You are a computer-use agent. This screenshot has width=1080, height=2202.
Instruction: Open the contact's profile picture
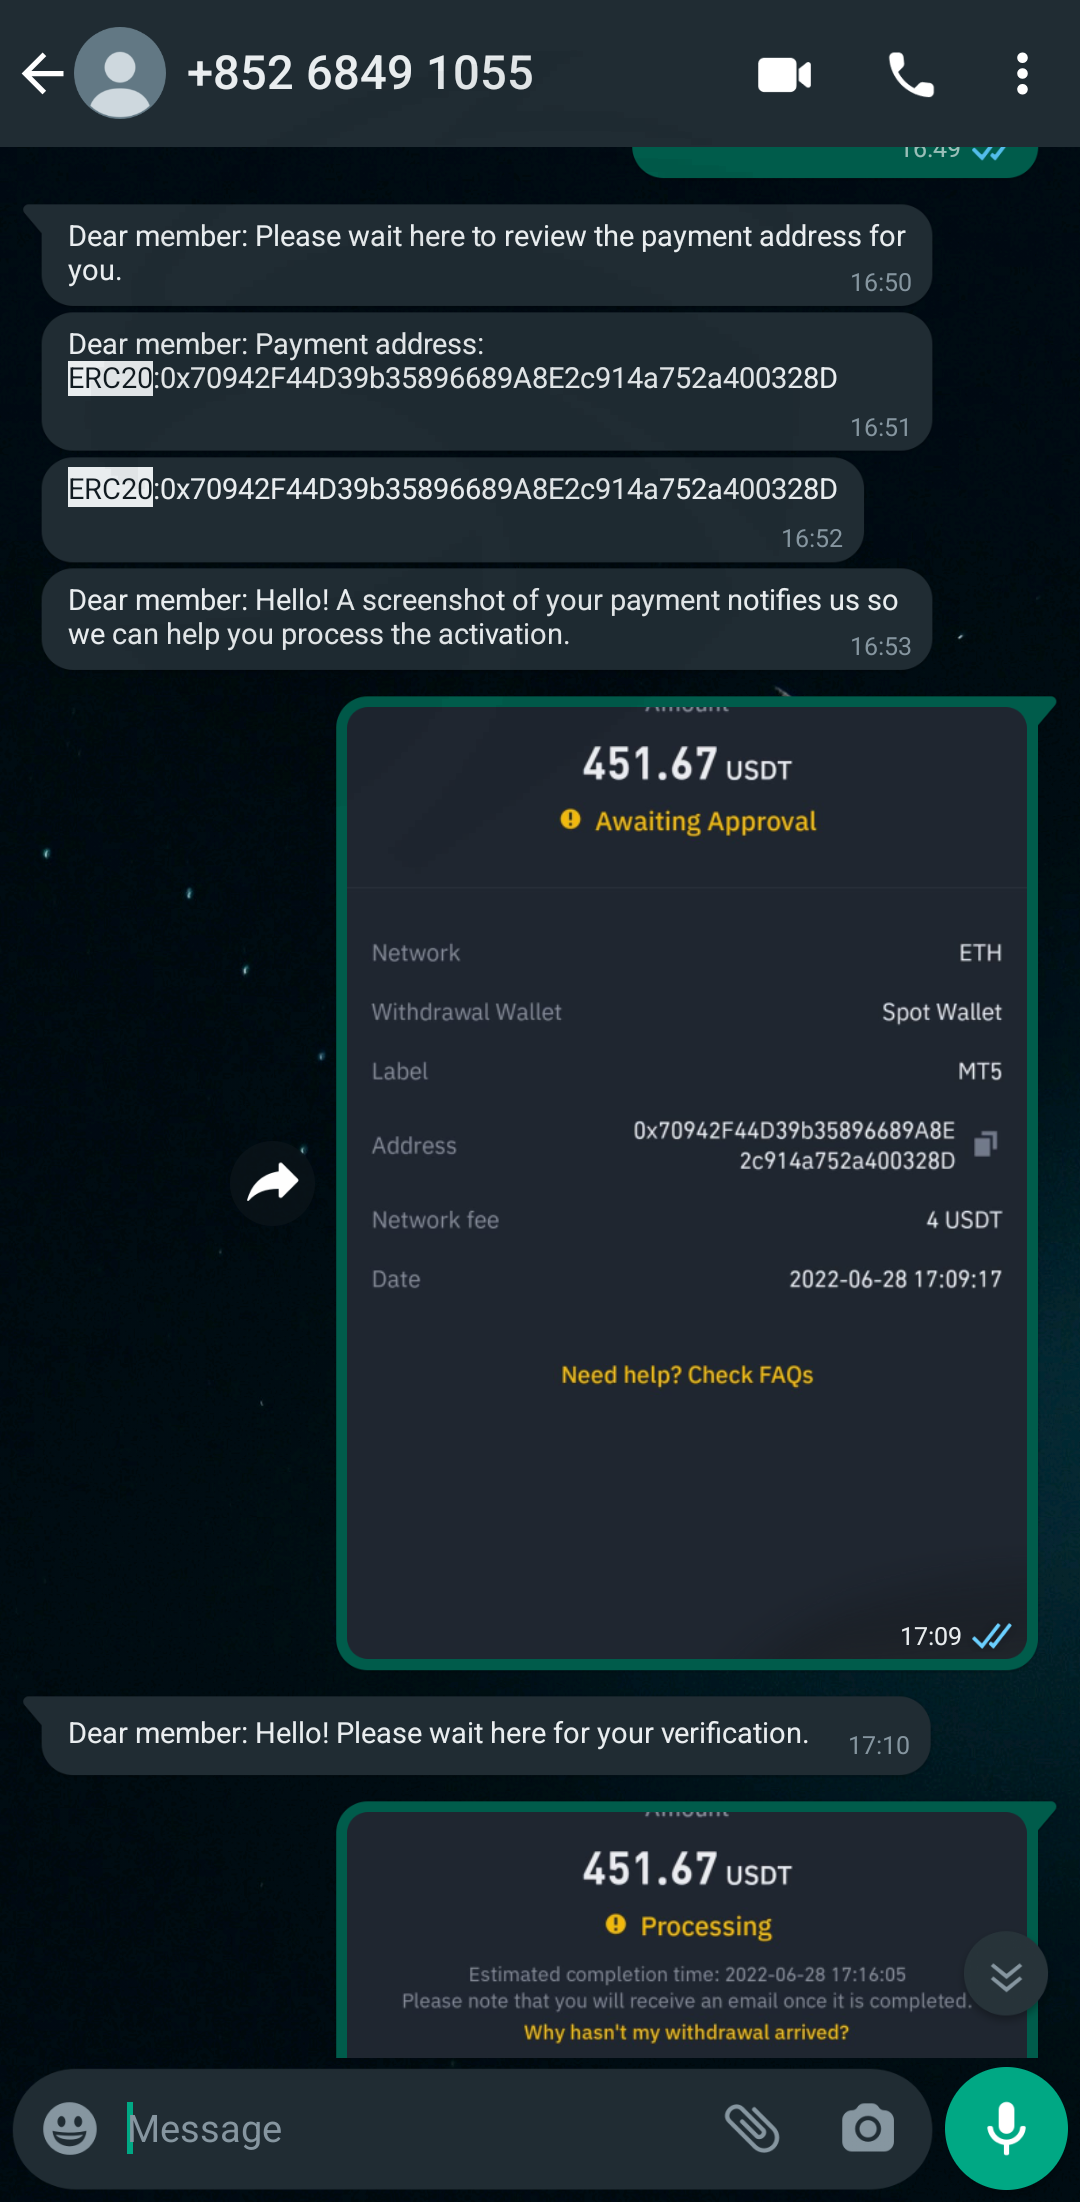(x=120, y=73)
